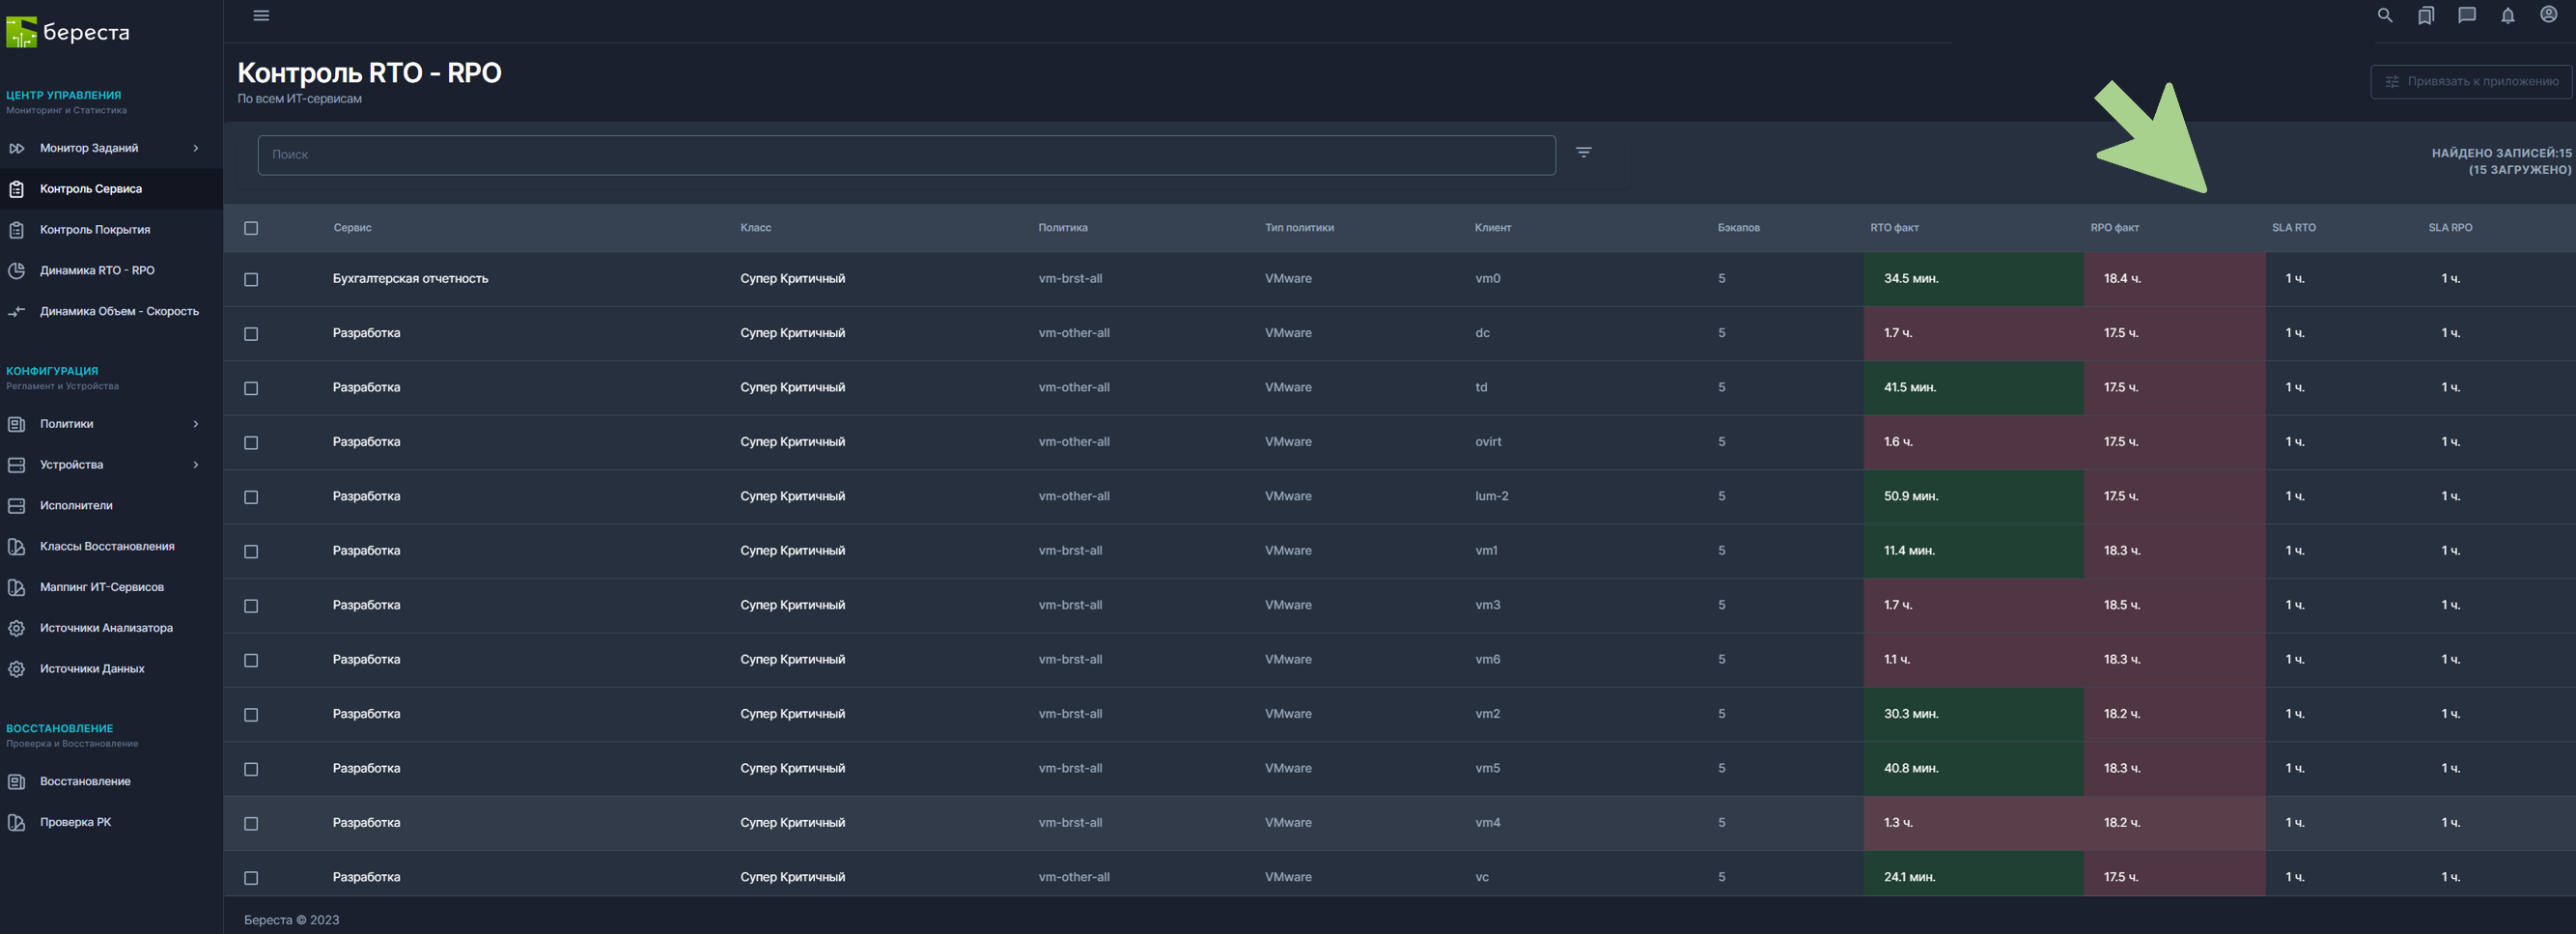Go to Динамика RTO - RPO page

[97, 271]
